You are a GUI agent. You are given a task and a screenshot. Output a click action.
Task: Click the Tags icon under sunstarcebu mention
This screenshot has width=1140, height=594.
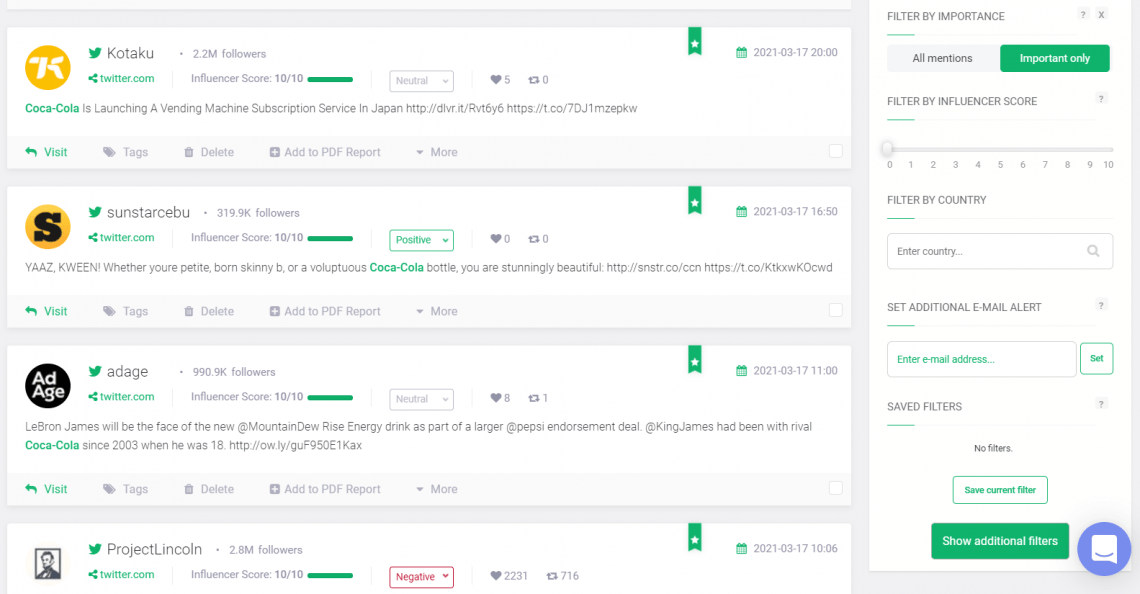point(109,311)
